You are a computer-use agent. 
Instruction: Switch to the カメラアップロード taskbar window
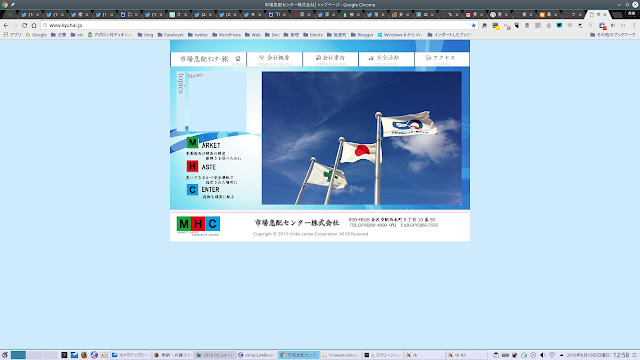tap(131, 355)
